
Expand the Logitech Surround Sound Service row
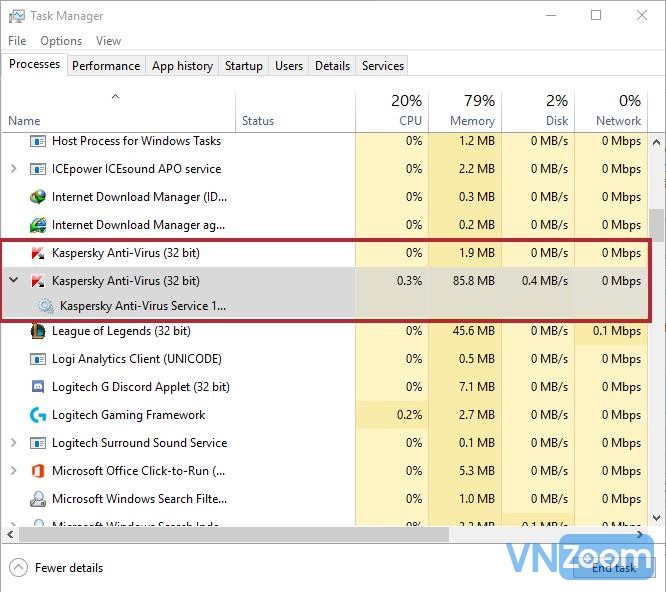(x=13, y=443)
